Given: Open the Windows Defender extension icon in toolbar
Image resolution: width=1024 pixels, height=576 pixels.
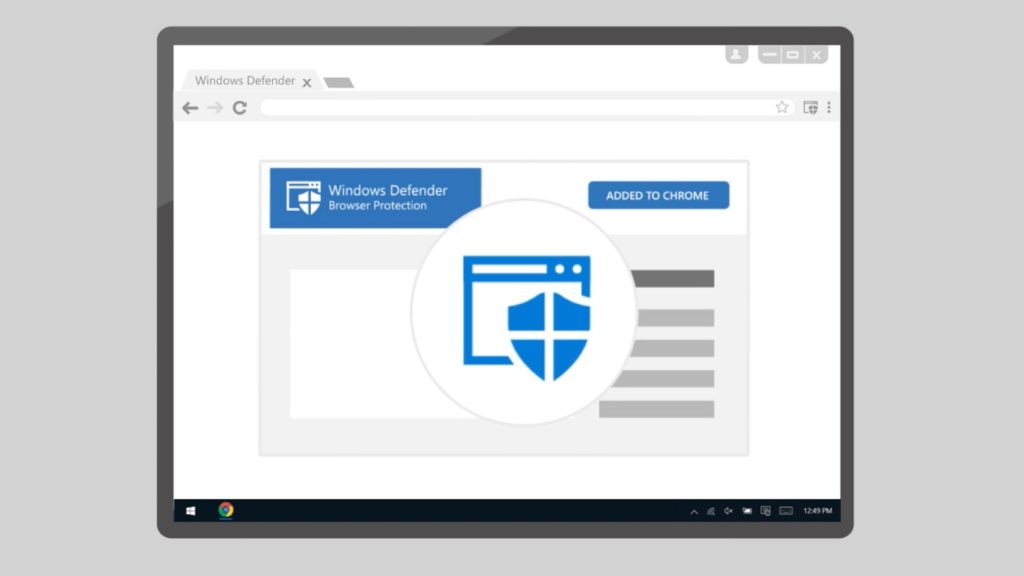Looking at the screenshot, I should tap(811, 107).
